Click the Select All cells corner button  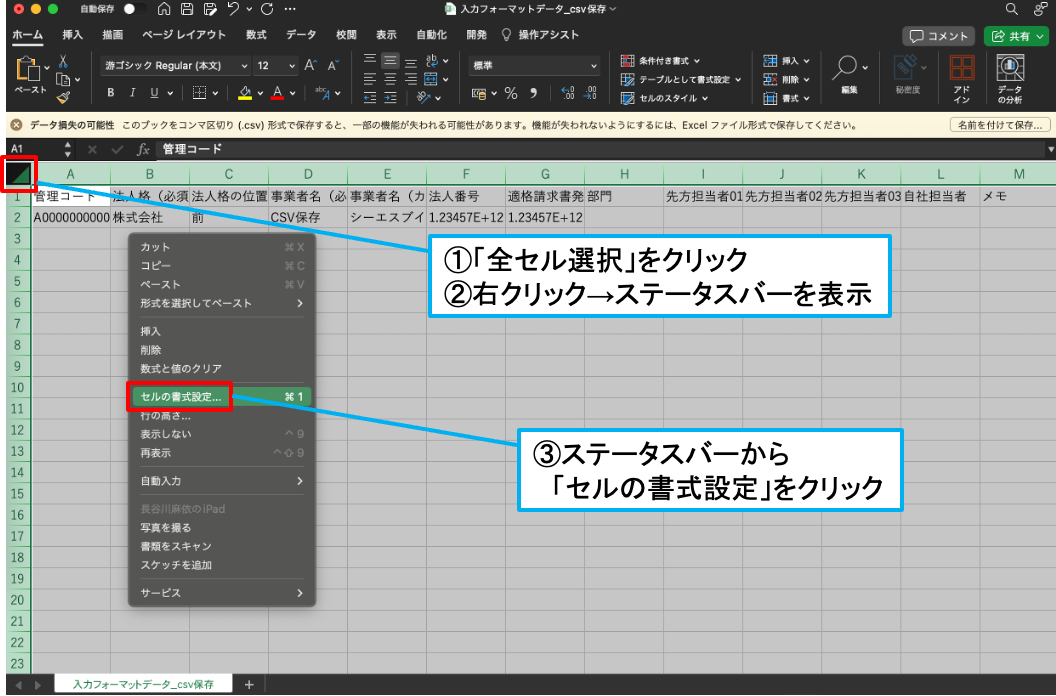[19, 174]
